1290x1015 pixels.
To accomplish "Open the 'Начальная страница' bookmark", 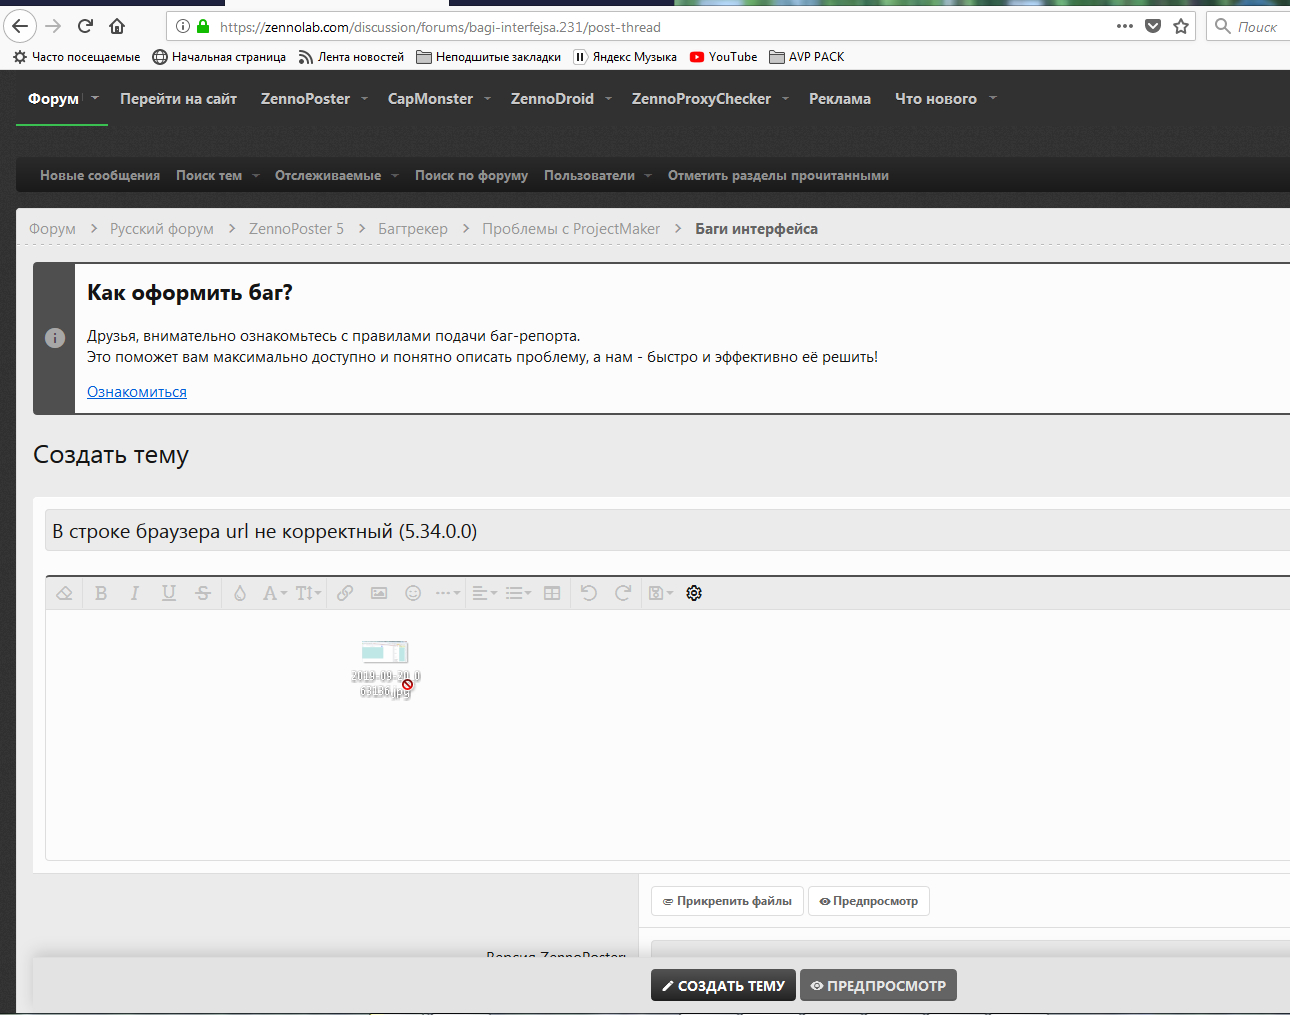I will tap(219, 57).
